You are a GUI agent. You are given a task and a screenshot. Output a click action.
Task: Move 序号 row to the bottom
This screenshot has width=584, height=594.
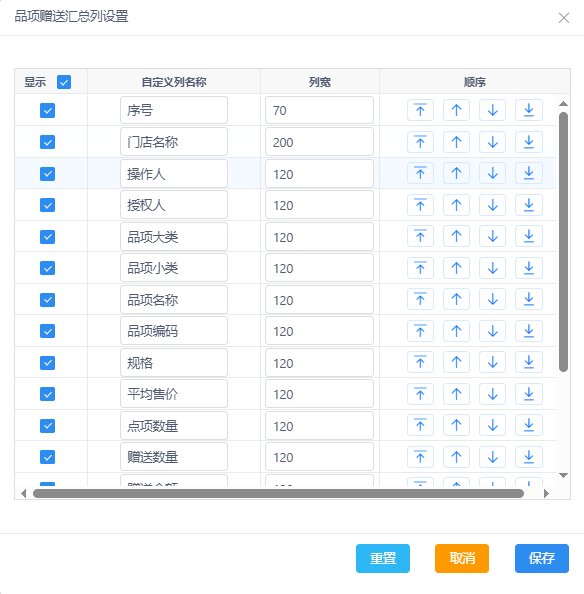529,110
